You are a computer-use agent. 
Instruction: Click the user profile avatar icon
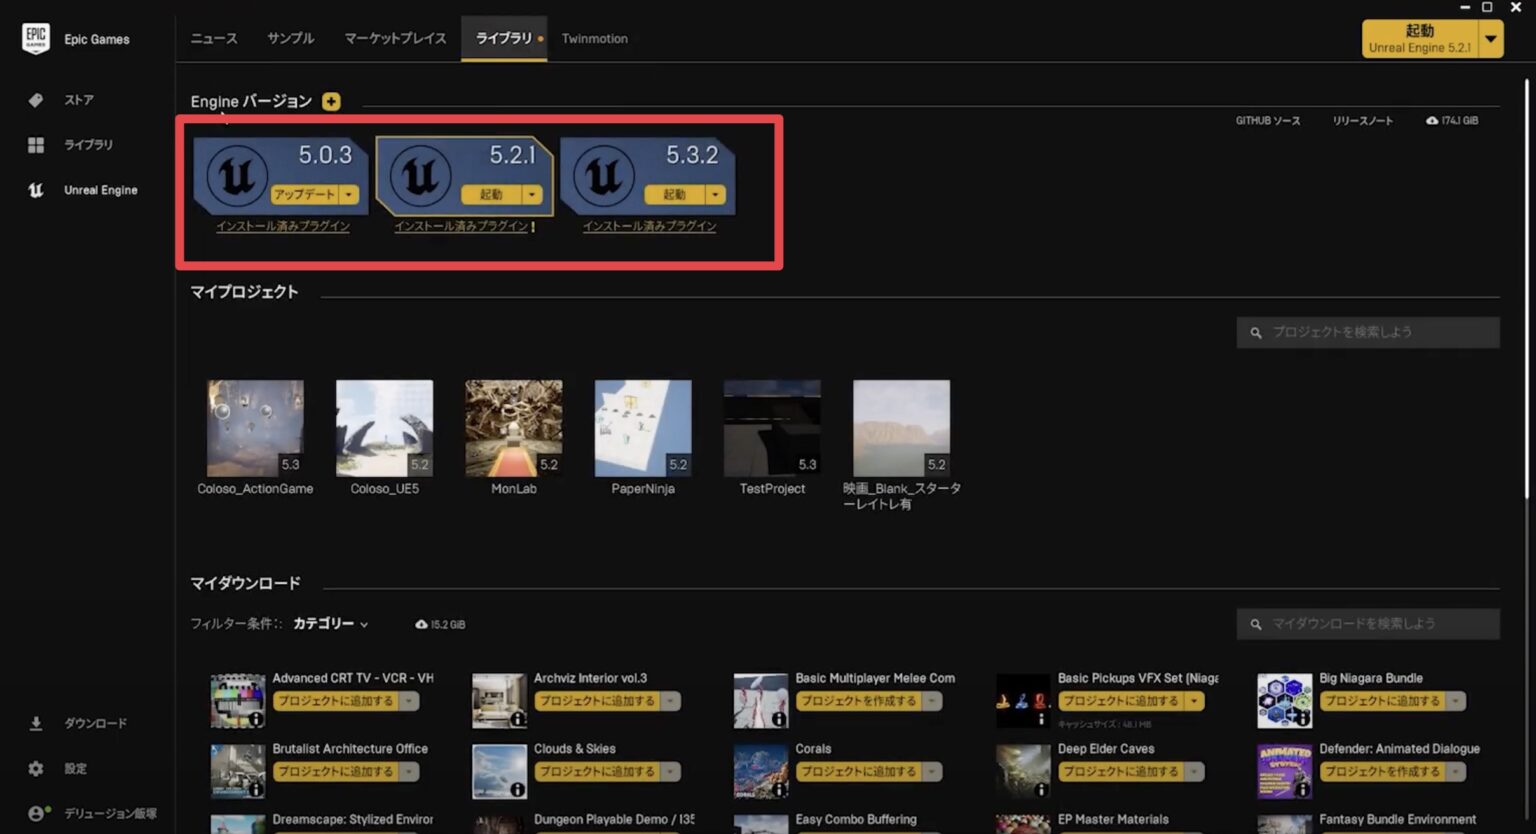tap(36, 813)
